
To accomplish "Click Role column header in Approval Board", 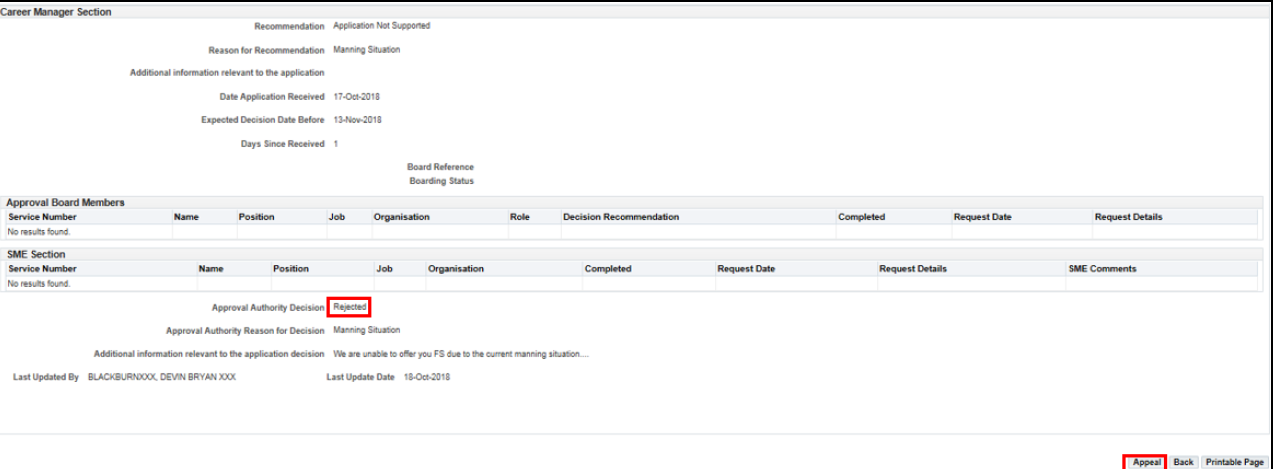I will click(x=519, y=217).
